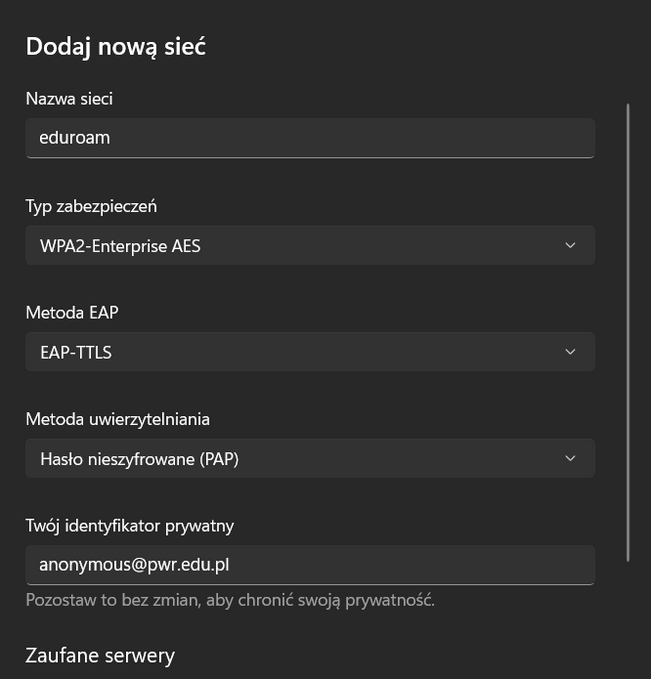Click the scrollbar track below the thumb
This screenshot has height=679, width=651.
628,620
